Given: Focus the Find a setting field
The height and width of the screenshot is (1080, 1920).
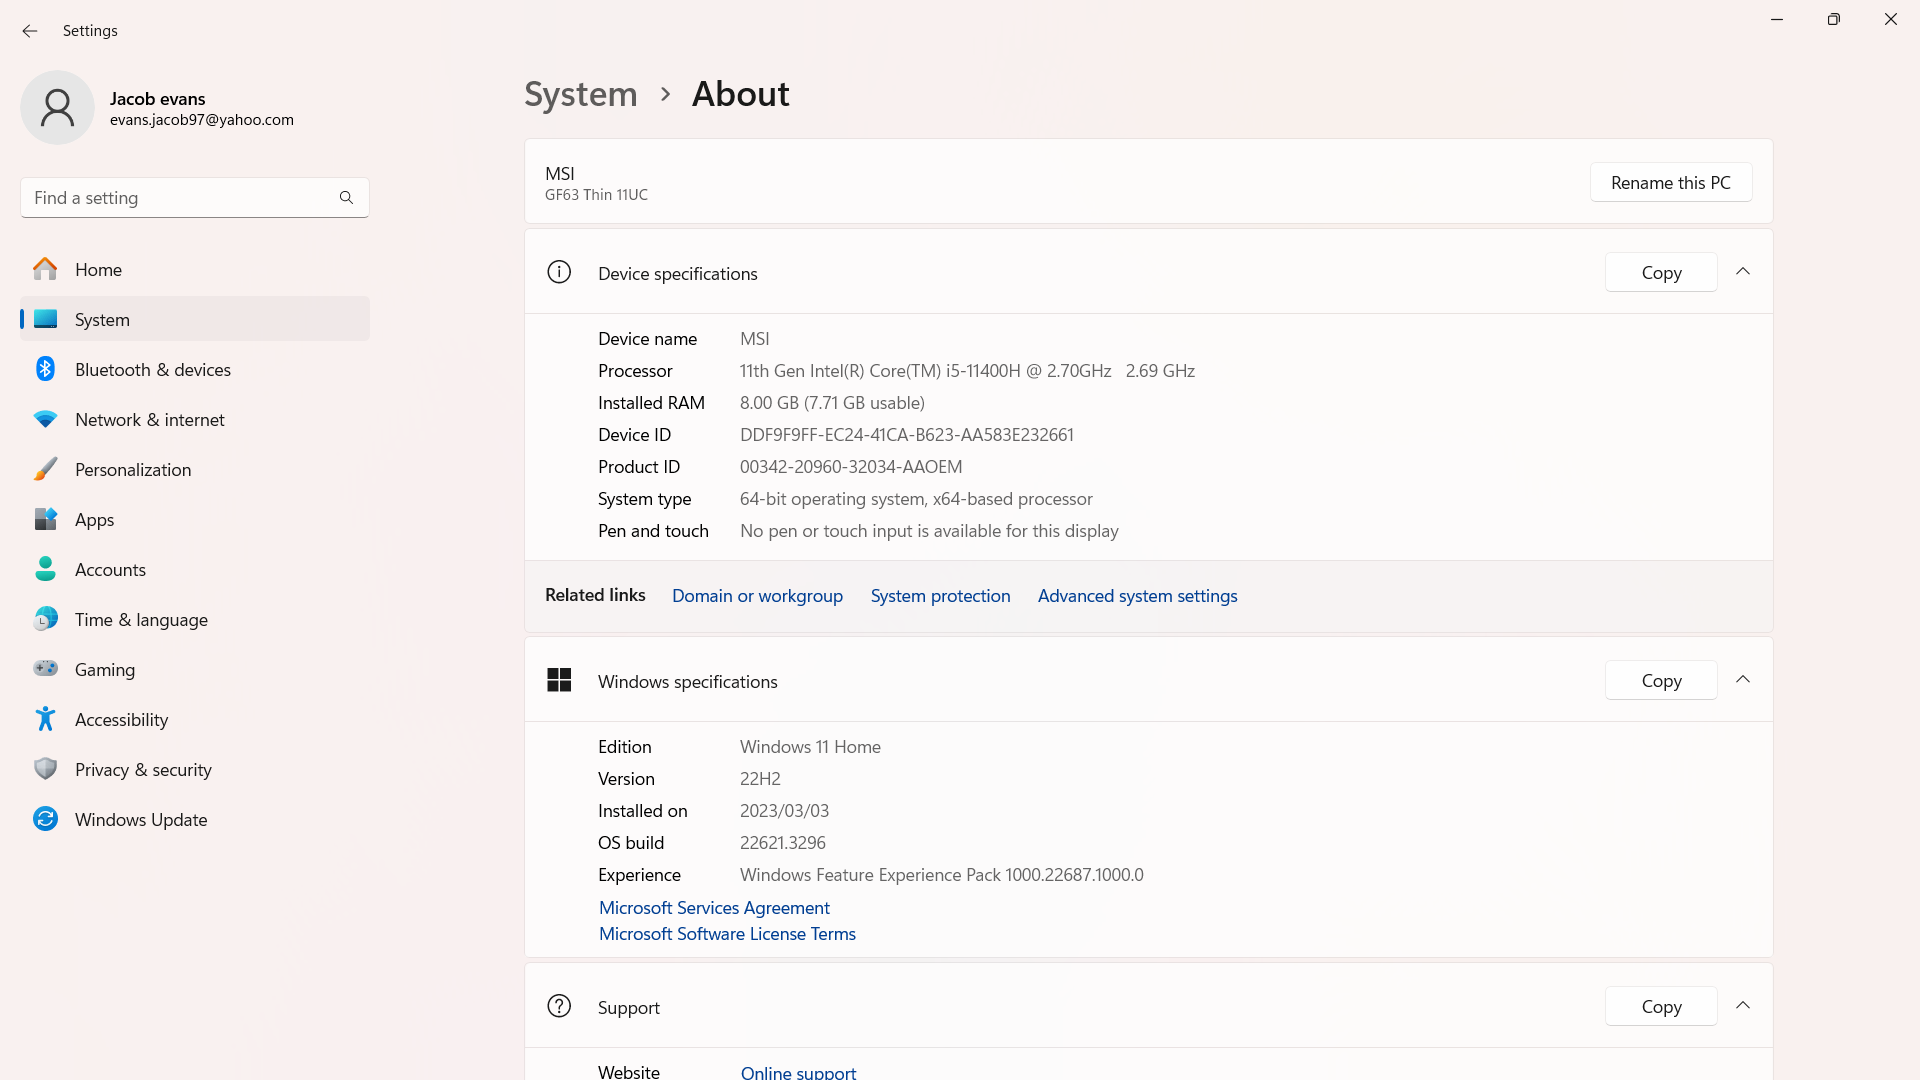Looking at the screenshot, I should click(195, 198).
